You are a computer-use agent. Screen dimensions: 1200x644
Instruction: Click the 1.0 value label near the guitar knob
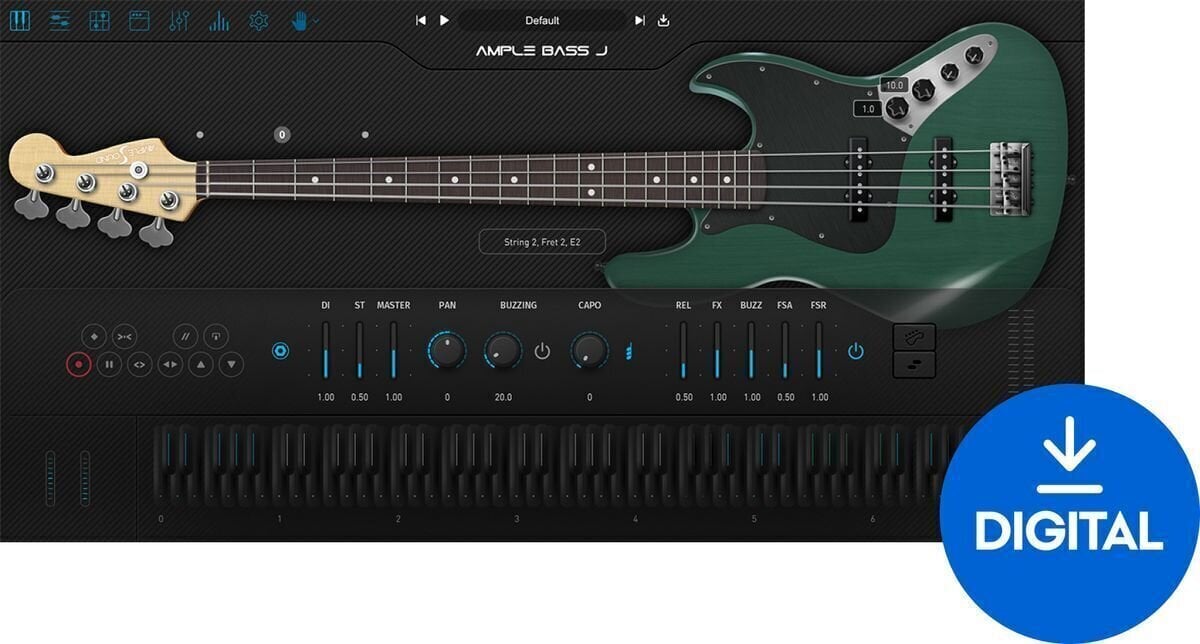click(867, 108)
